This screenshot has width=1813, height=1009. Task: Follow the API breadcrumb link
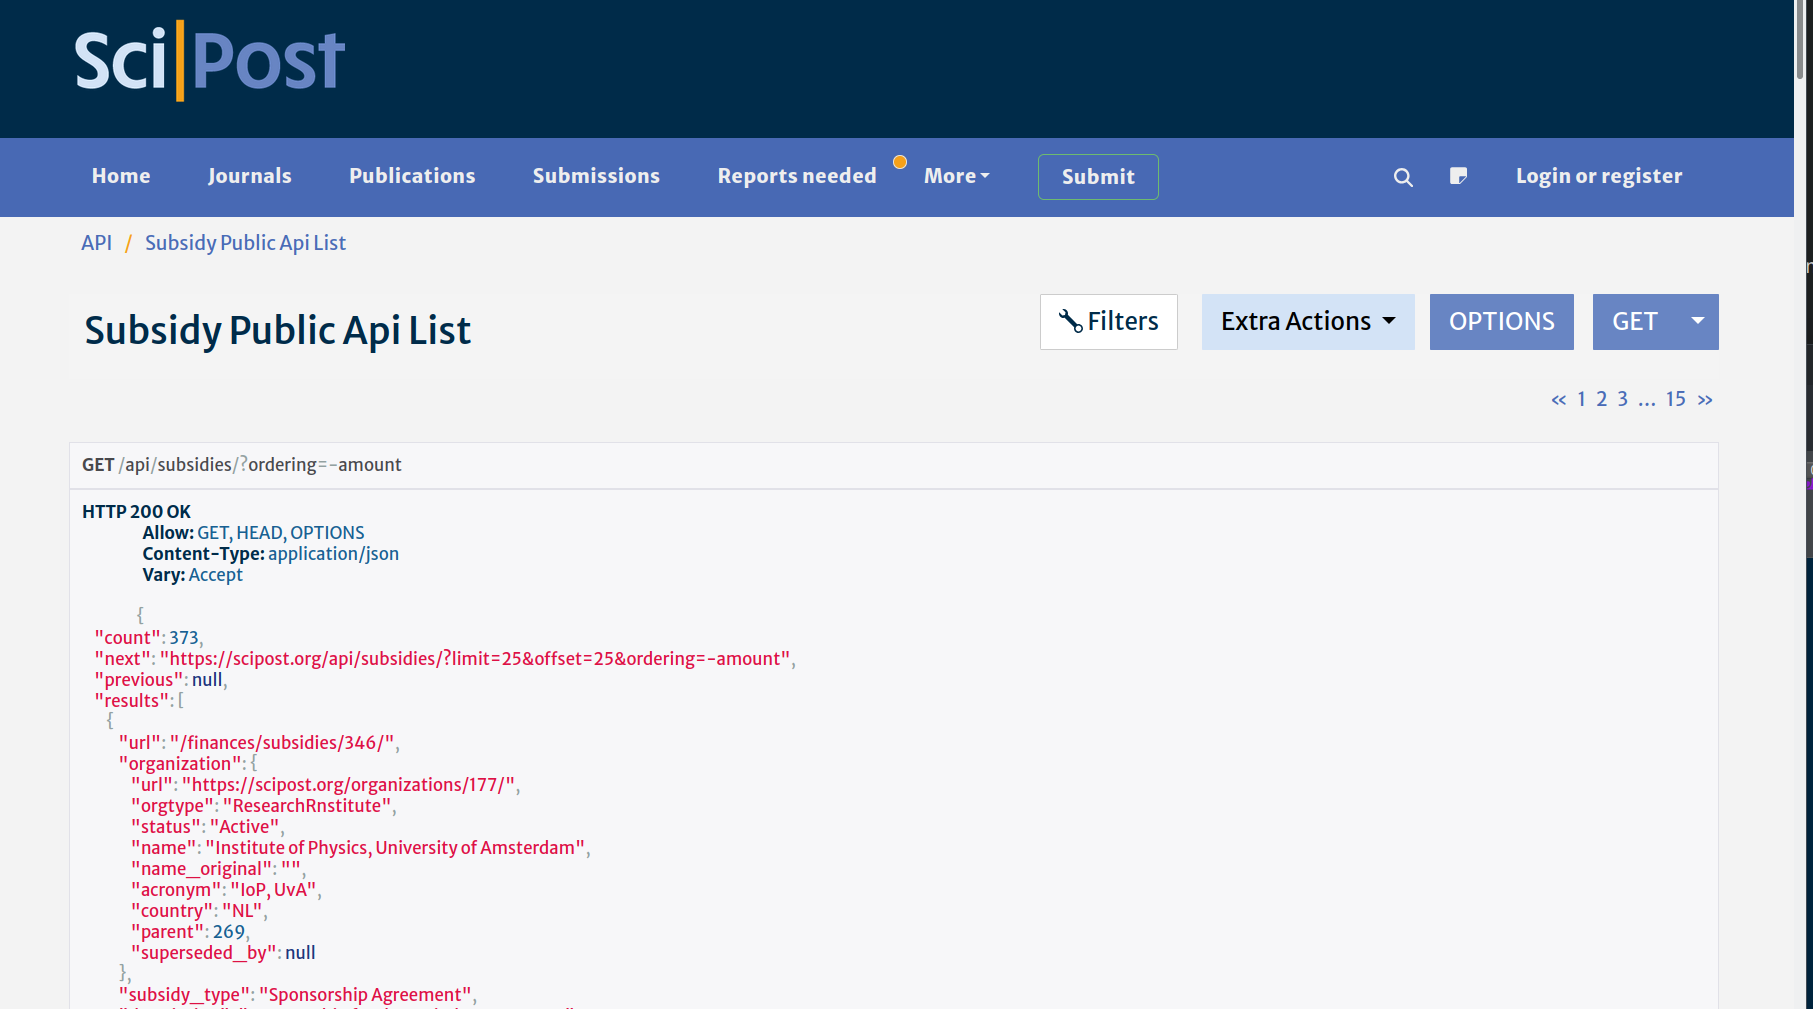[x=96, y=243]
